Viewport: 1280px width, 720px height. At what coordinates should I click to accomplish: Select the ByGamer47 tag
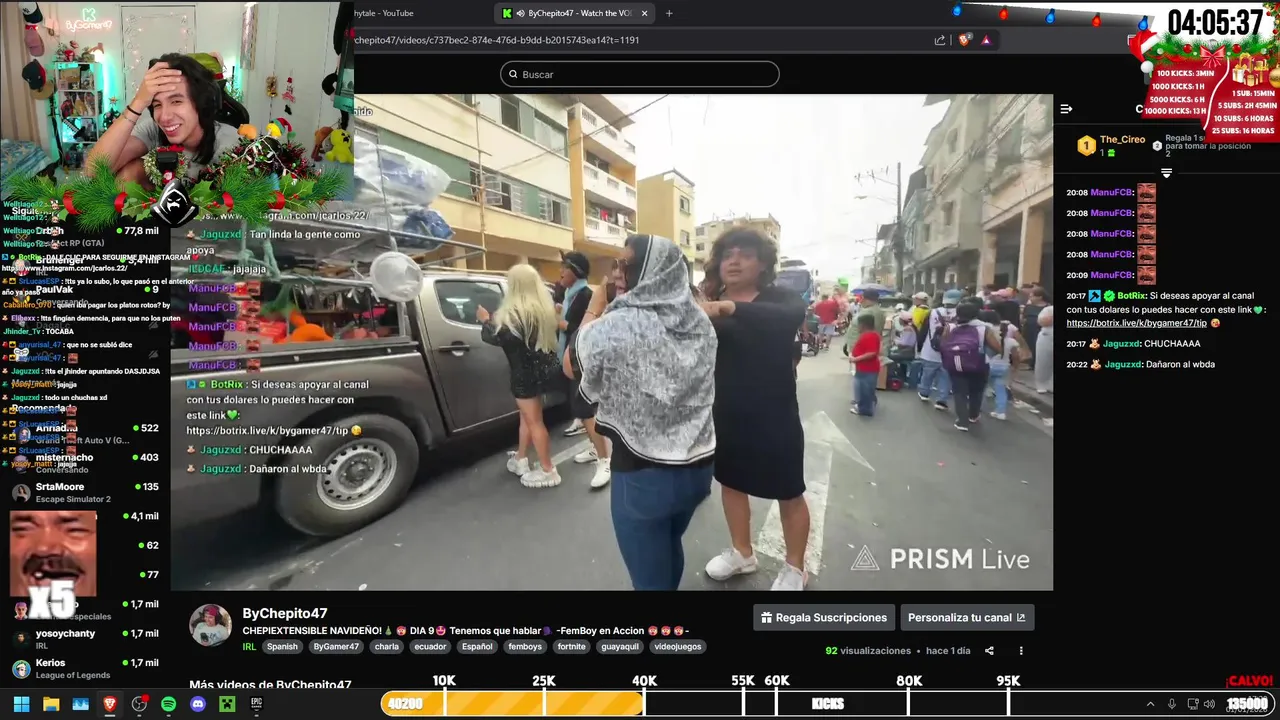[336, 647]
